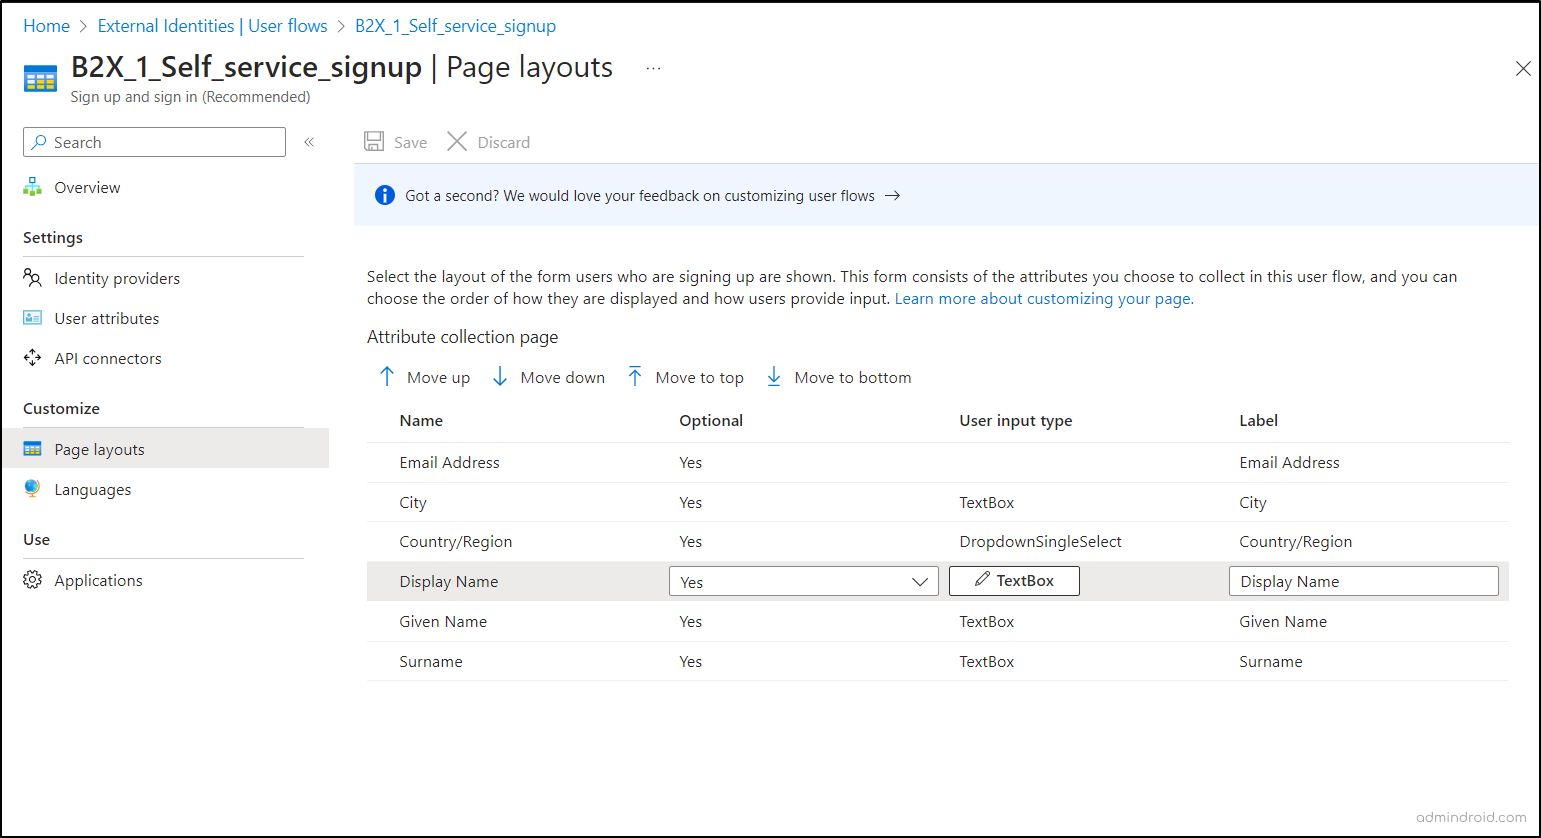Click Learn more about customizing your page

[1041, 298]
